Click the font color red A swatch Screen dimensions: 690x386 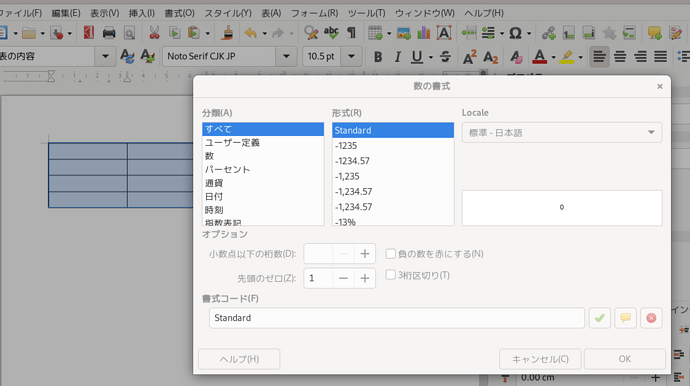tap(540, 56)
